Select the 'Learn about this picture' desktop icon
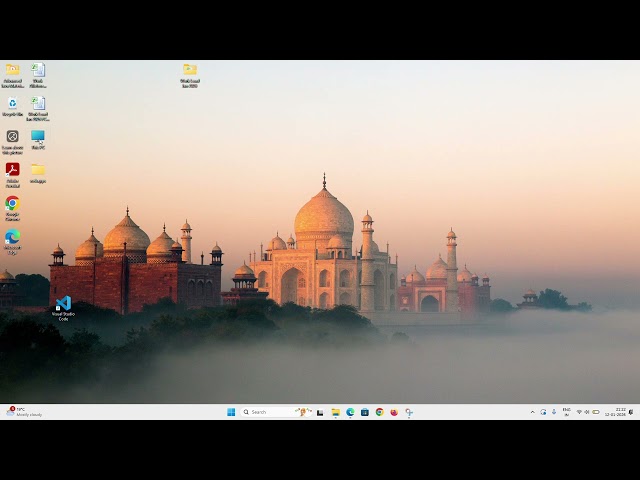The width and height of the screenshot is (640, 480). click(x=13, y=142)
